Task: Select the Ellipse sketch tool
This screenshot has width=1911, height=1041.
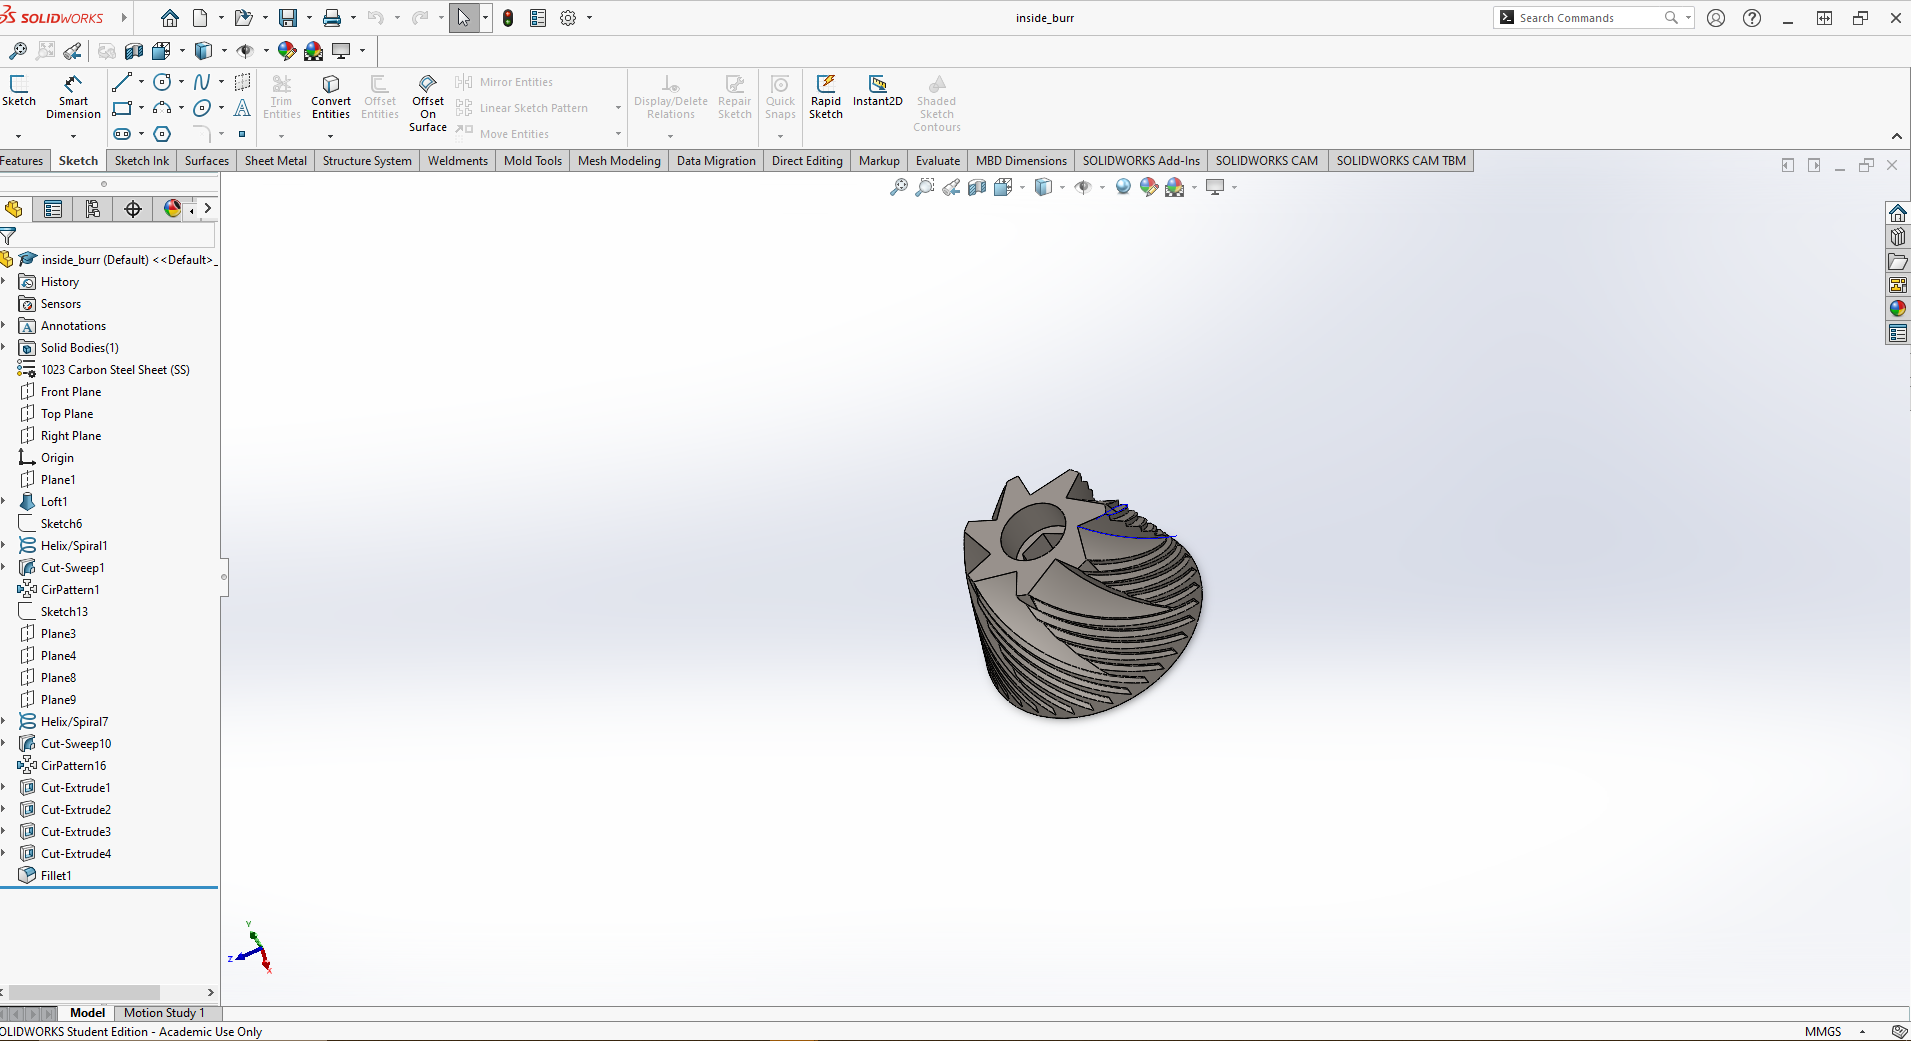Action: 202,108
